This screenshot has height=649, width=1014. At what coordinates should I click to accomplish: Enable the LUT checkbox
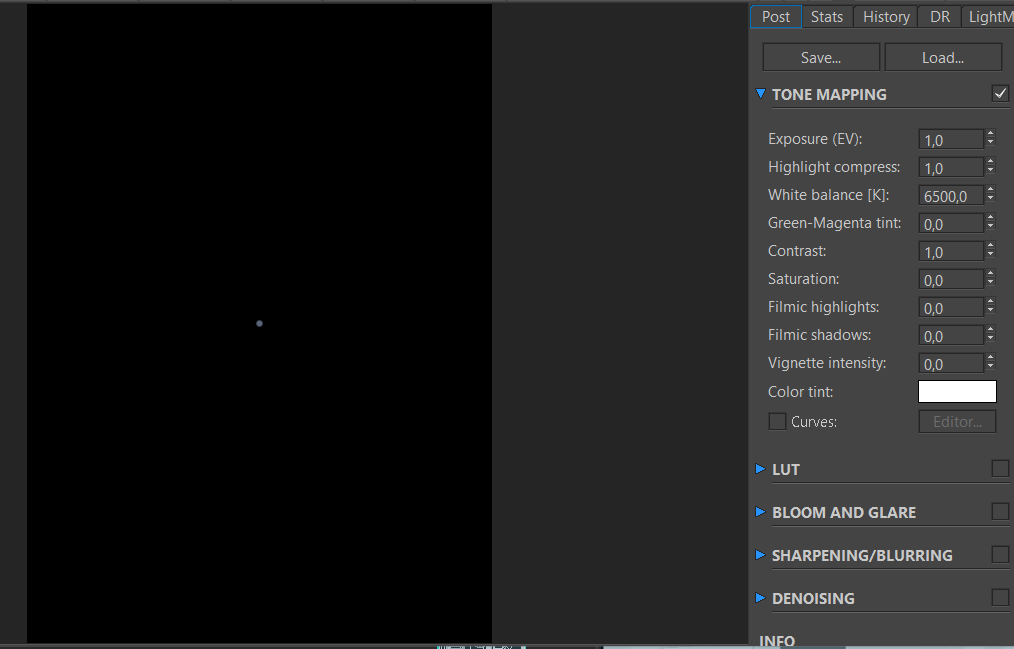click(1000, 468)
